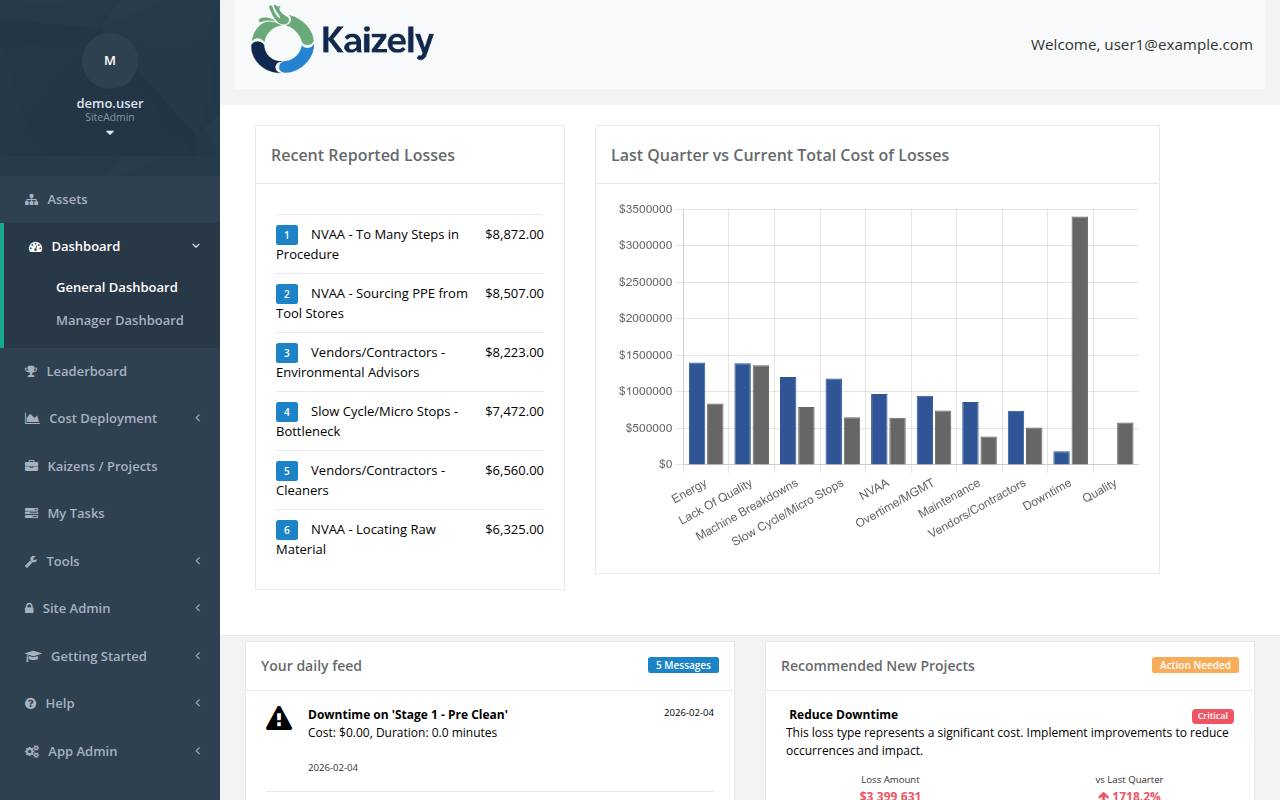Collapse the Dashboard menu section
The width and height of the screenshot is (1280, 800).
tap(196, 245)
